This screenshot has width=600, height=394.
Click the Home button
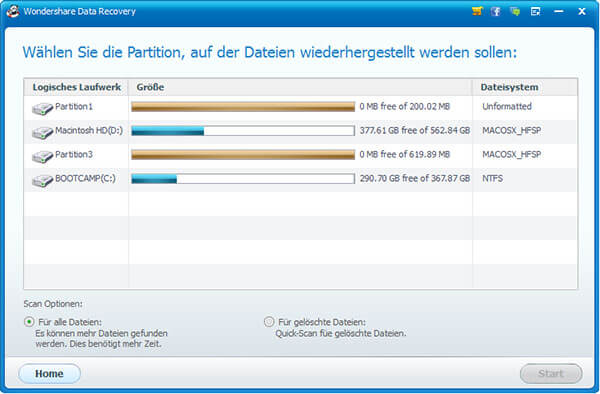(49, 374)
